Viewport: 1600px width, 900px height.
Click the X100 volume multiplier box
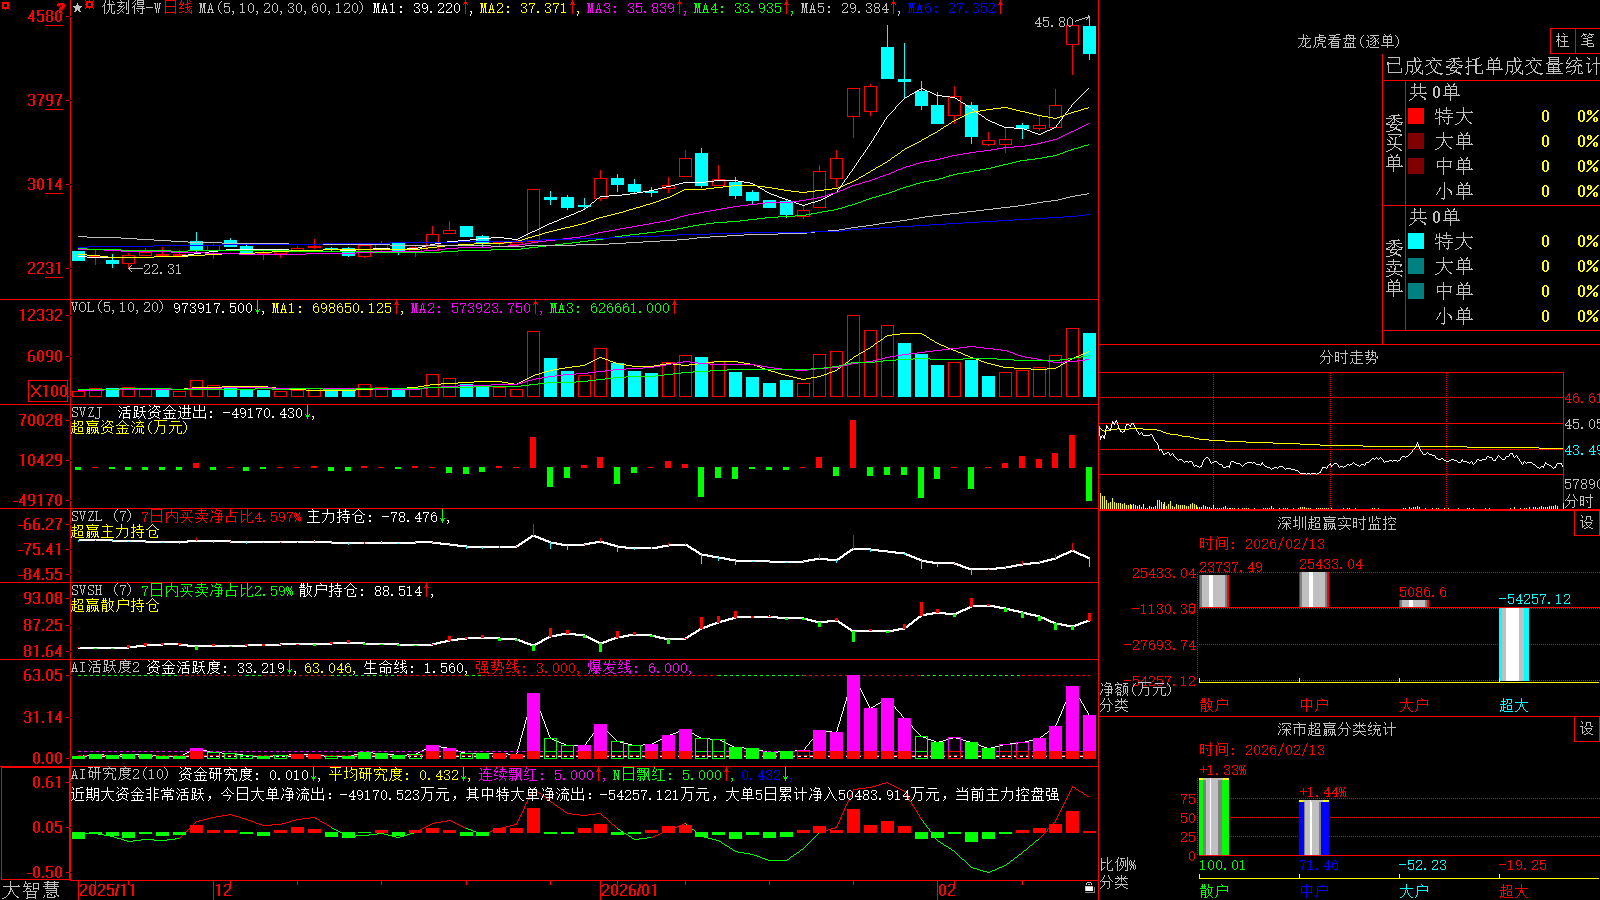tap(48, 391)
